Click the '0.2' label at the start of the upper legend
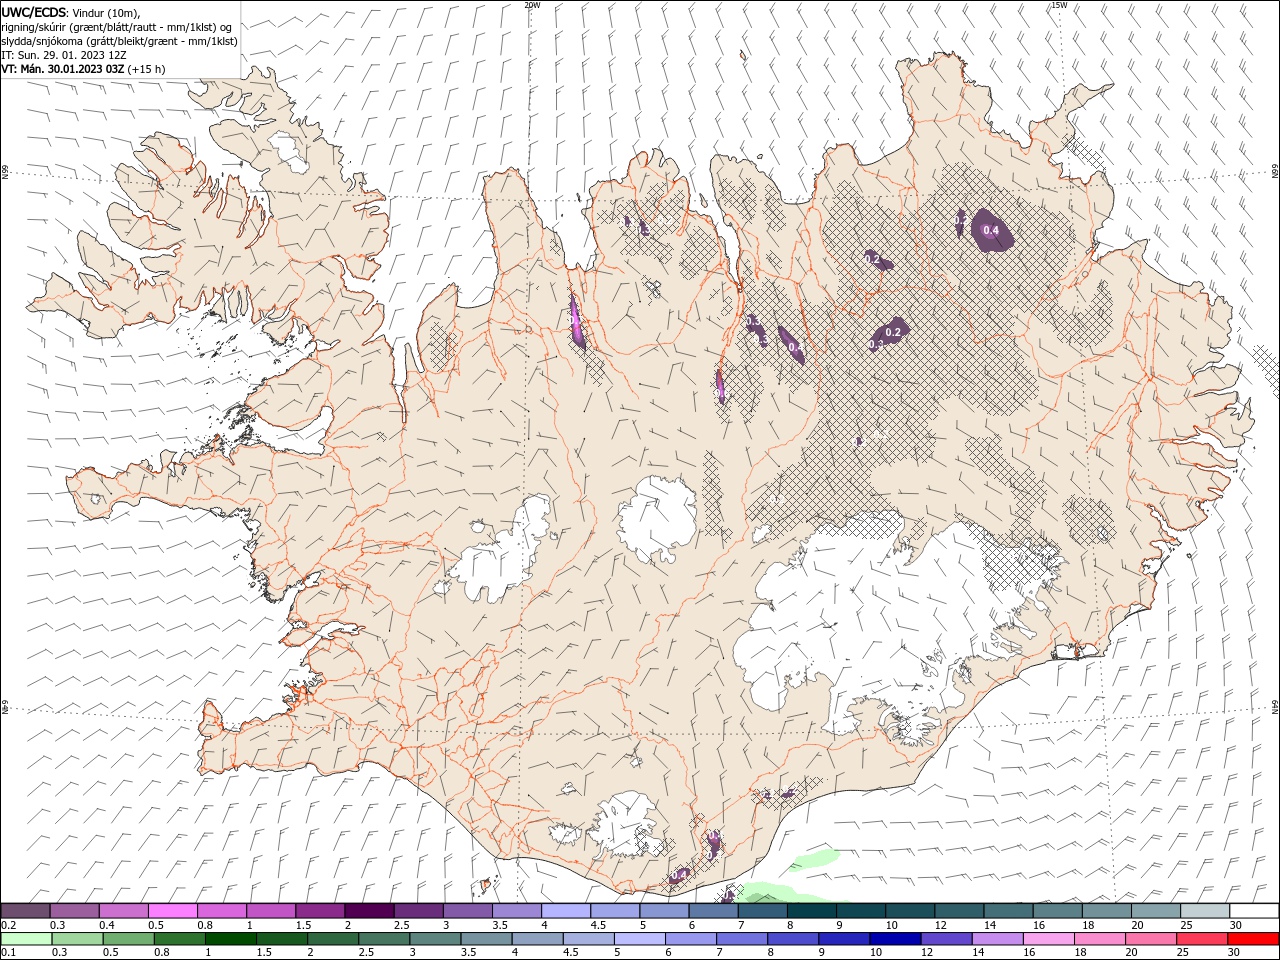This screenshot has width=1280, height=960. point(7,925)
